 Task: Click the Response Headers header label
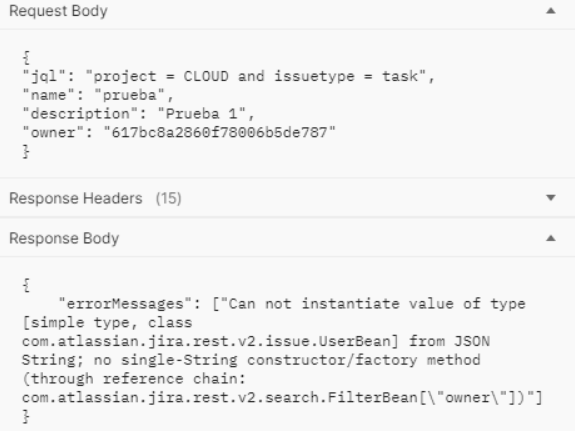[76, 198]
